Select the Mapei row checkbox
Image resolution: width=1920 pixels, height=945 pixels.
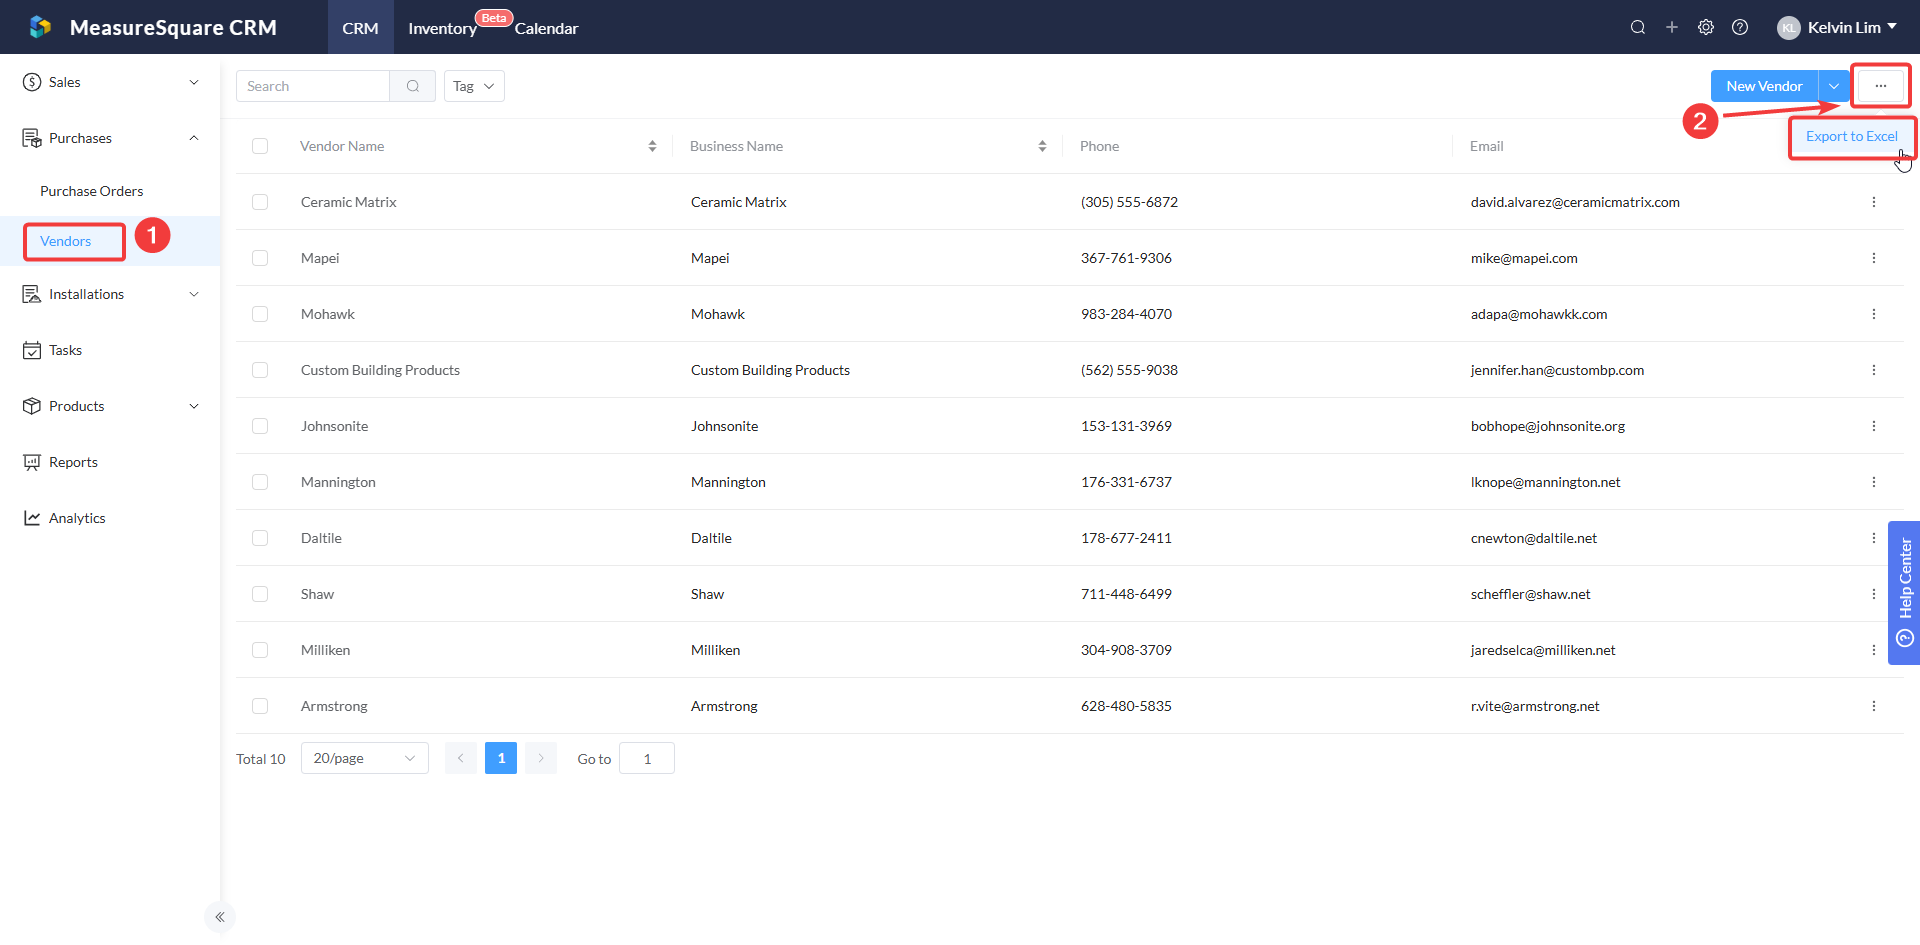click(x=260, y=258)
